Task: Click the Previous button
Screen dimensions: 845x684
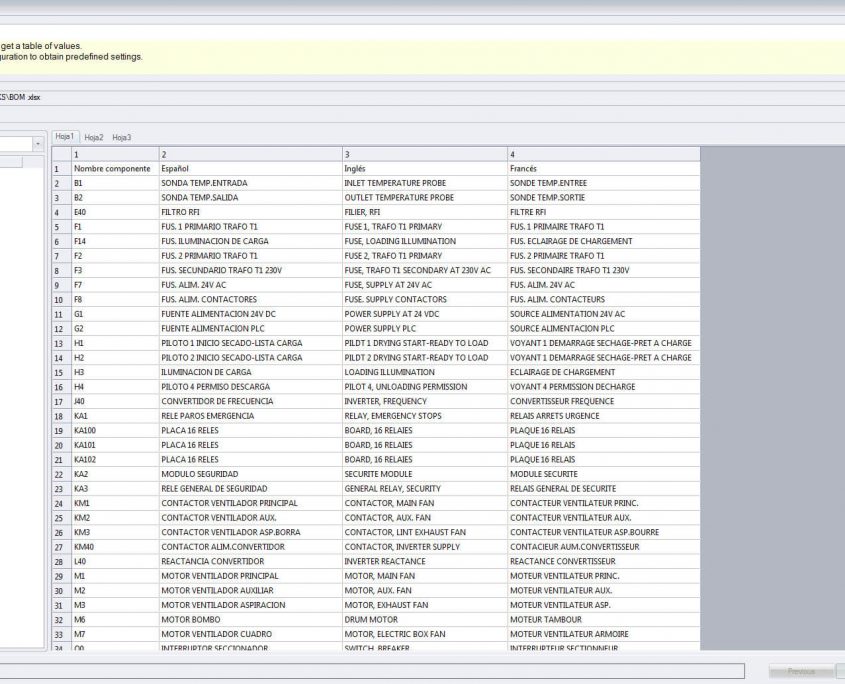Action: (801, 671)
